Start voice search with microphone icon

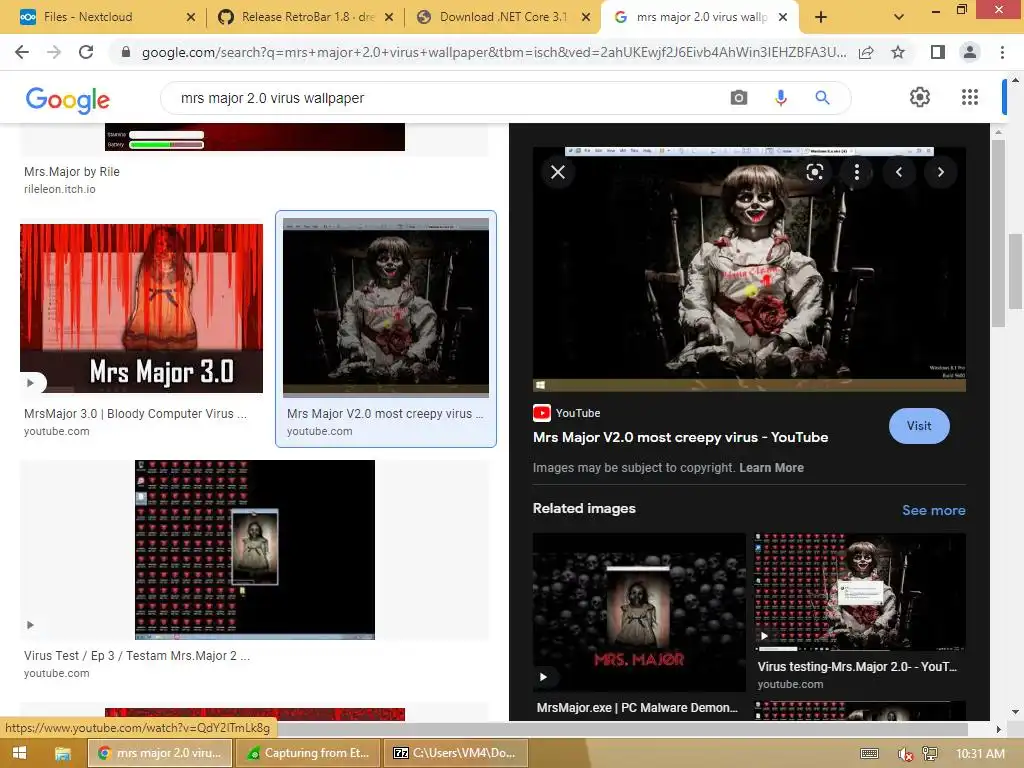pos(780,98)
